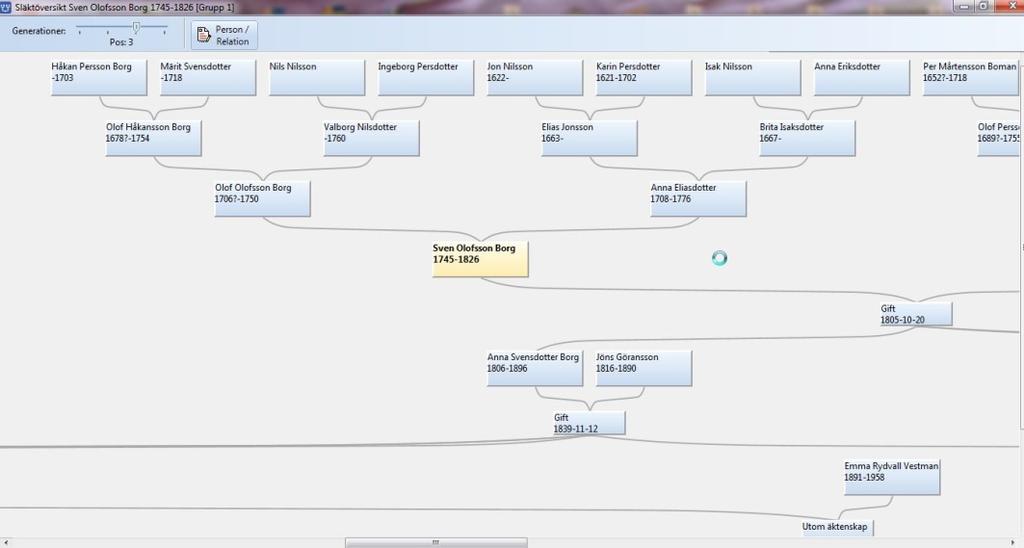Select Jöns Göransson 1816-1890 box
The image size is (1024, 548).
[644, 368]
